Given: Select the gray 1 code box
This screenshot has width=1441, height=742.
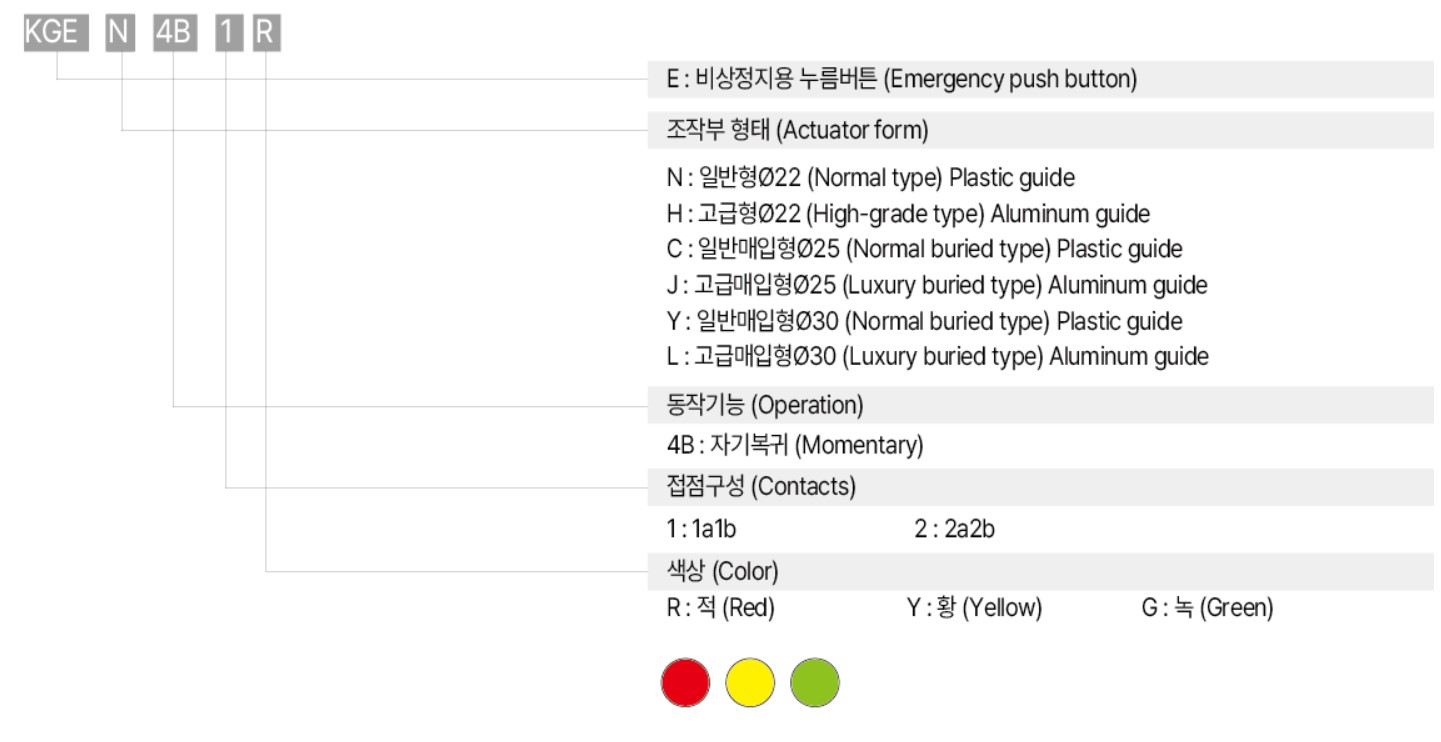Looking at the screenshot, I should point(227,34).
